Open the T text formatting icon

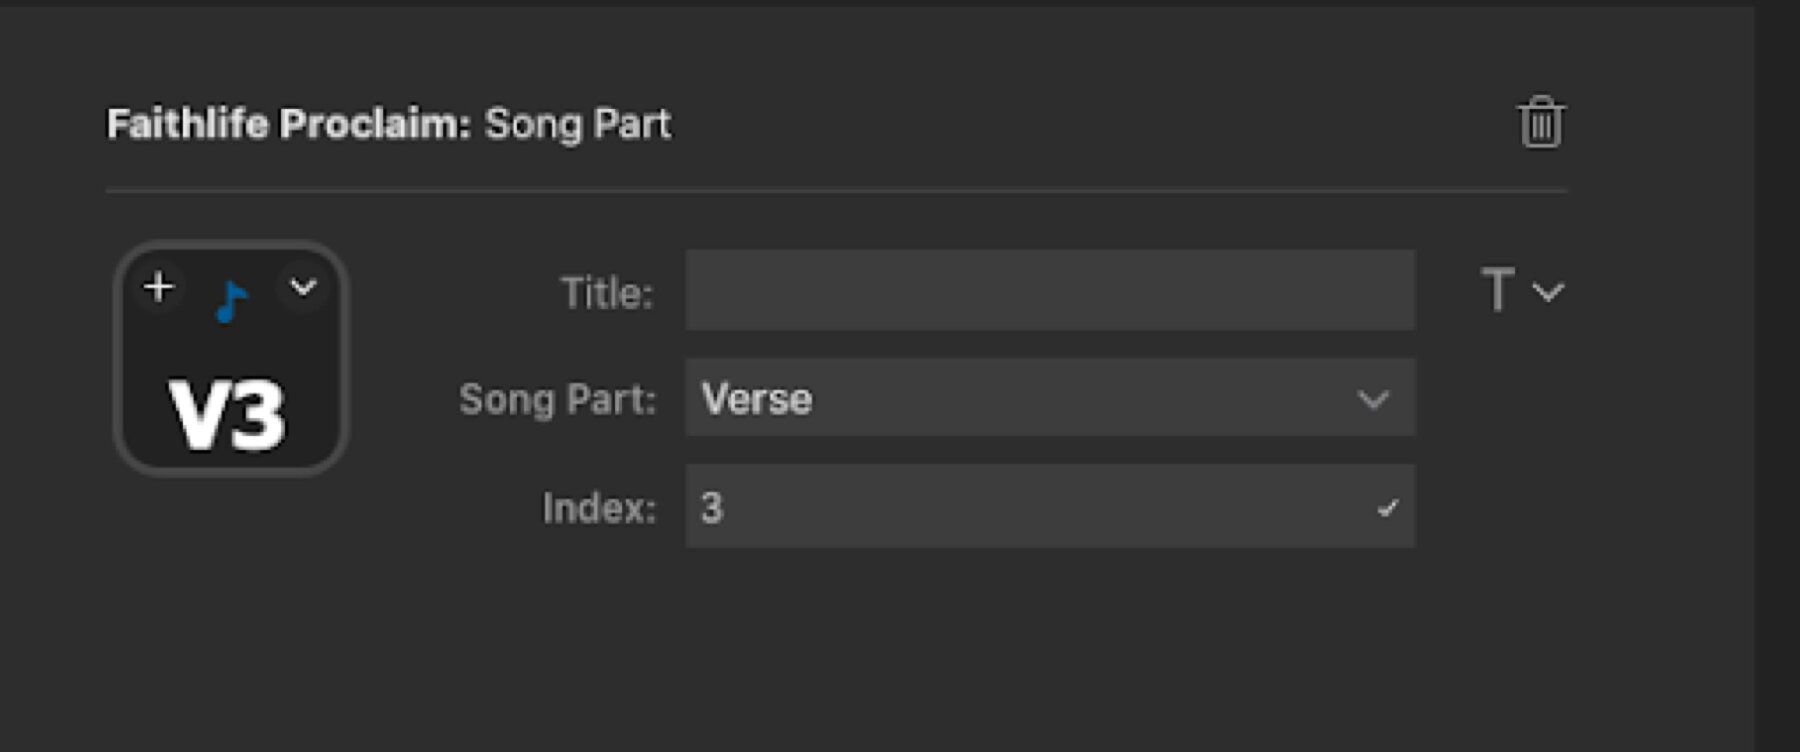(1497, 290)
